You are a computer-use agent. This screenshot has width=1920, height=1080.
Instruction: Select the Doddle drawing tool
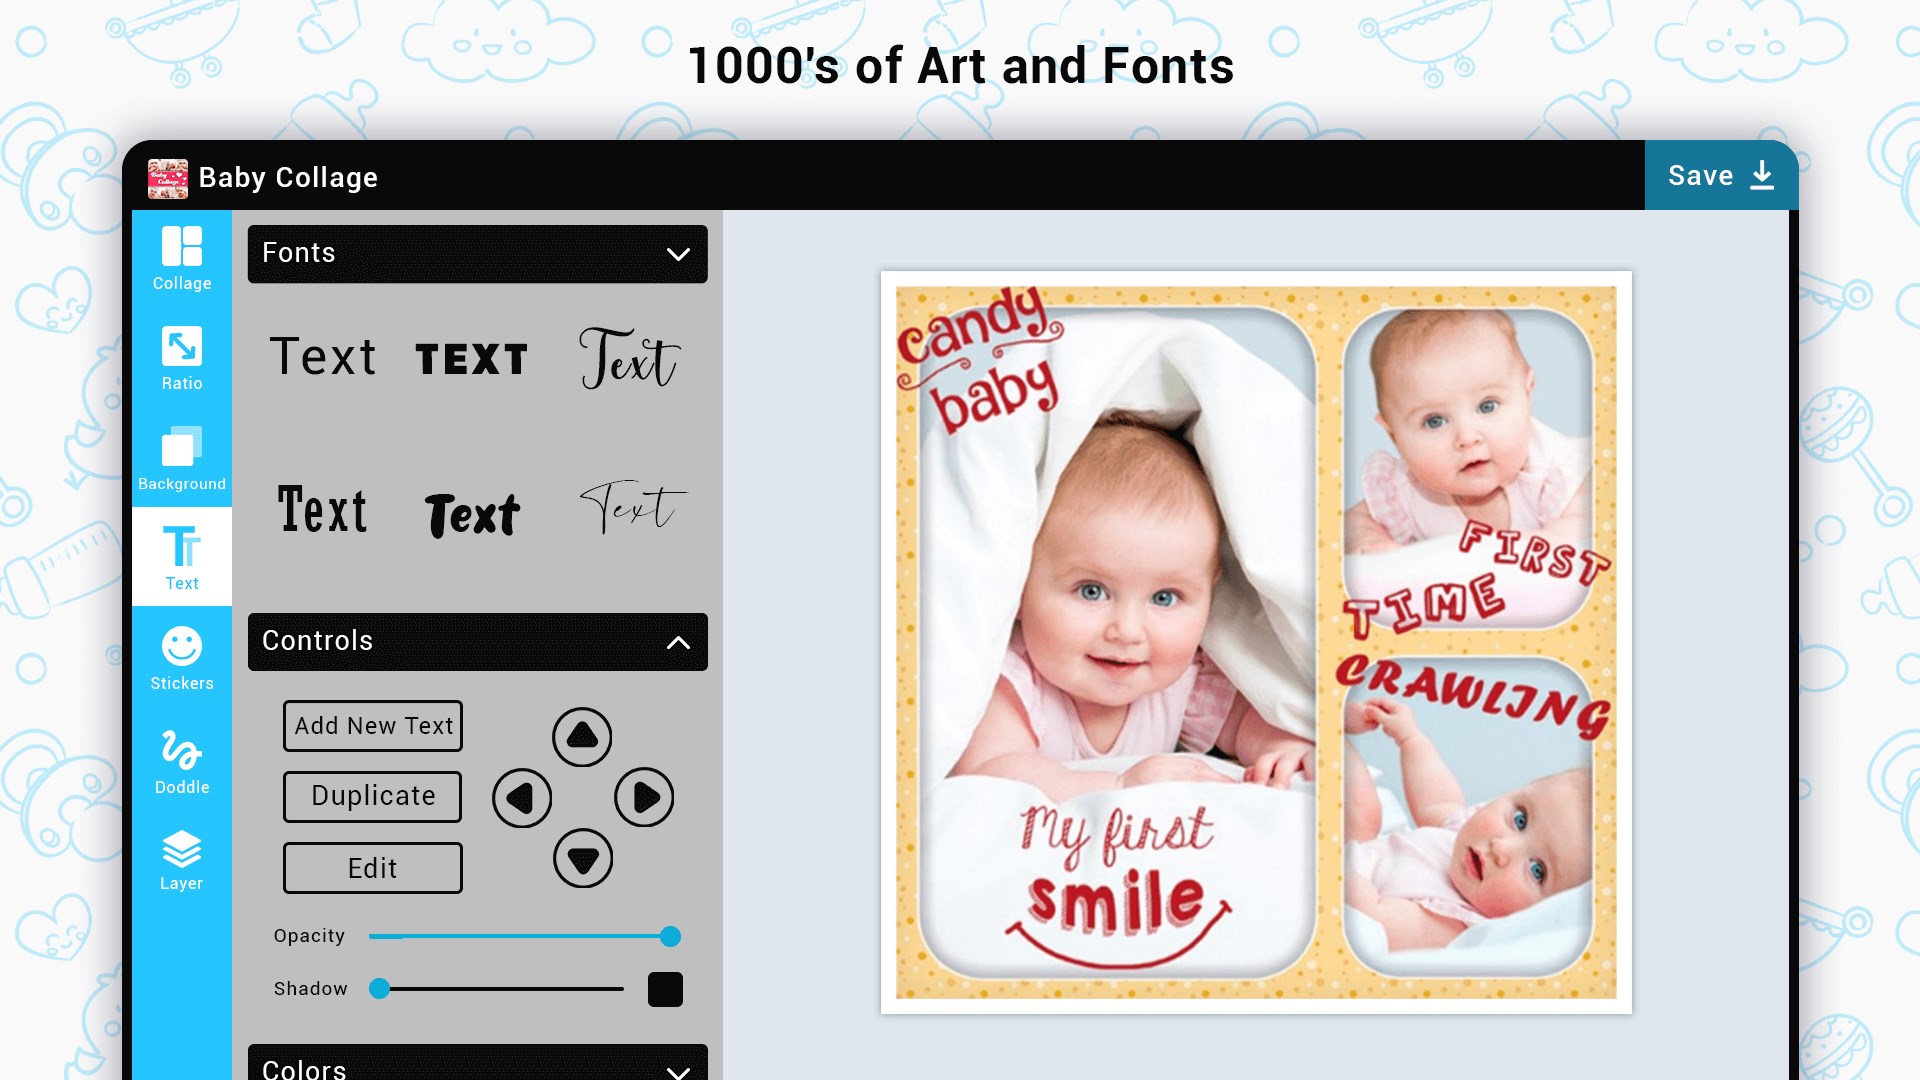(x=182, y=760)
